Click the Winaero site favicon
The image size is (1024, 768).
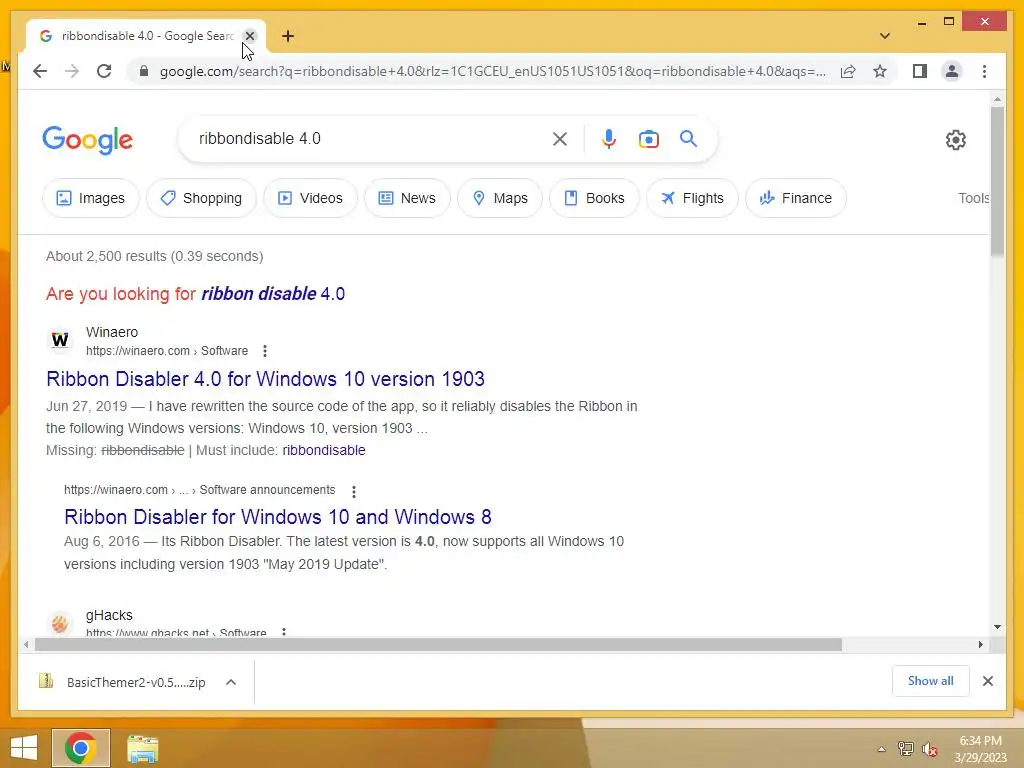tap(60, 340)
